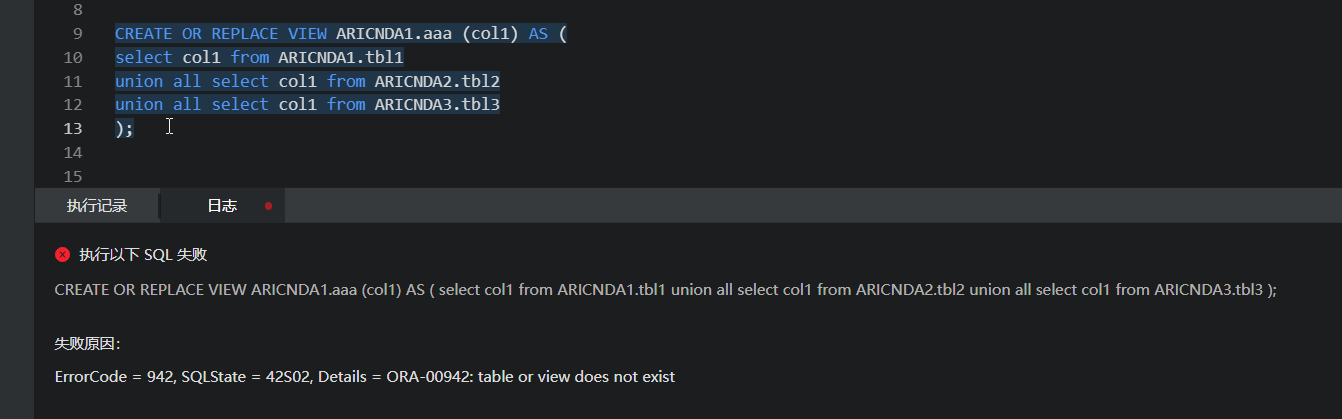The height and width of the screenshot is (419, 1342).
Task: Place cursor on the CREATE OR REPLACE VIEW line
Action: coord(341,34)
